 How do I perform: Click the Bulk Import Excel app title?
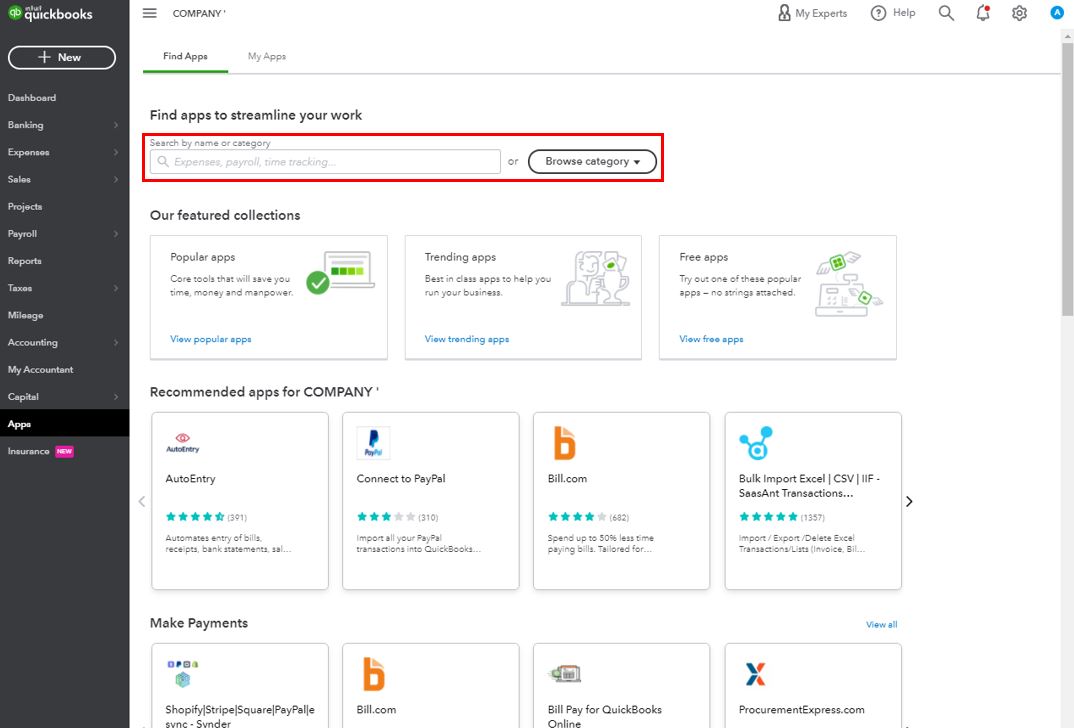pyautogui.click(x=809, y=486)
